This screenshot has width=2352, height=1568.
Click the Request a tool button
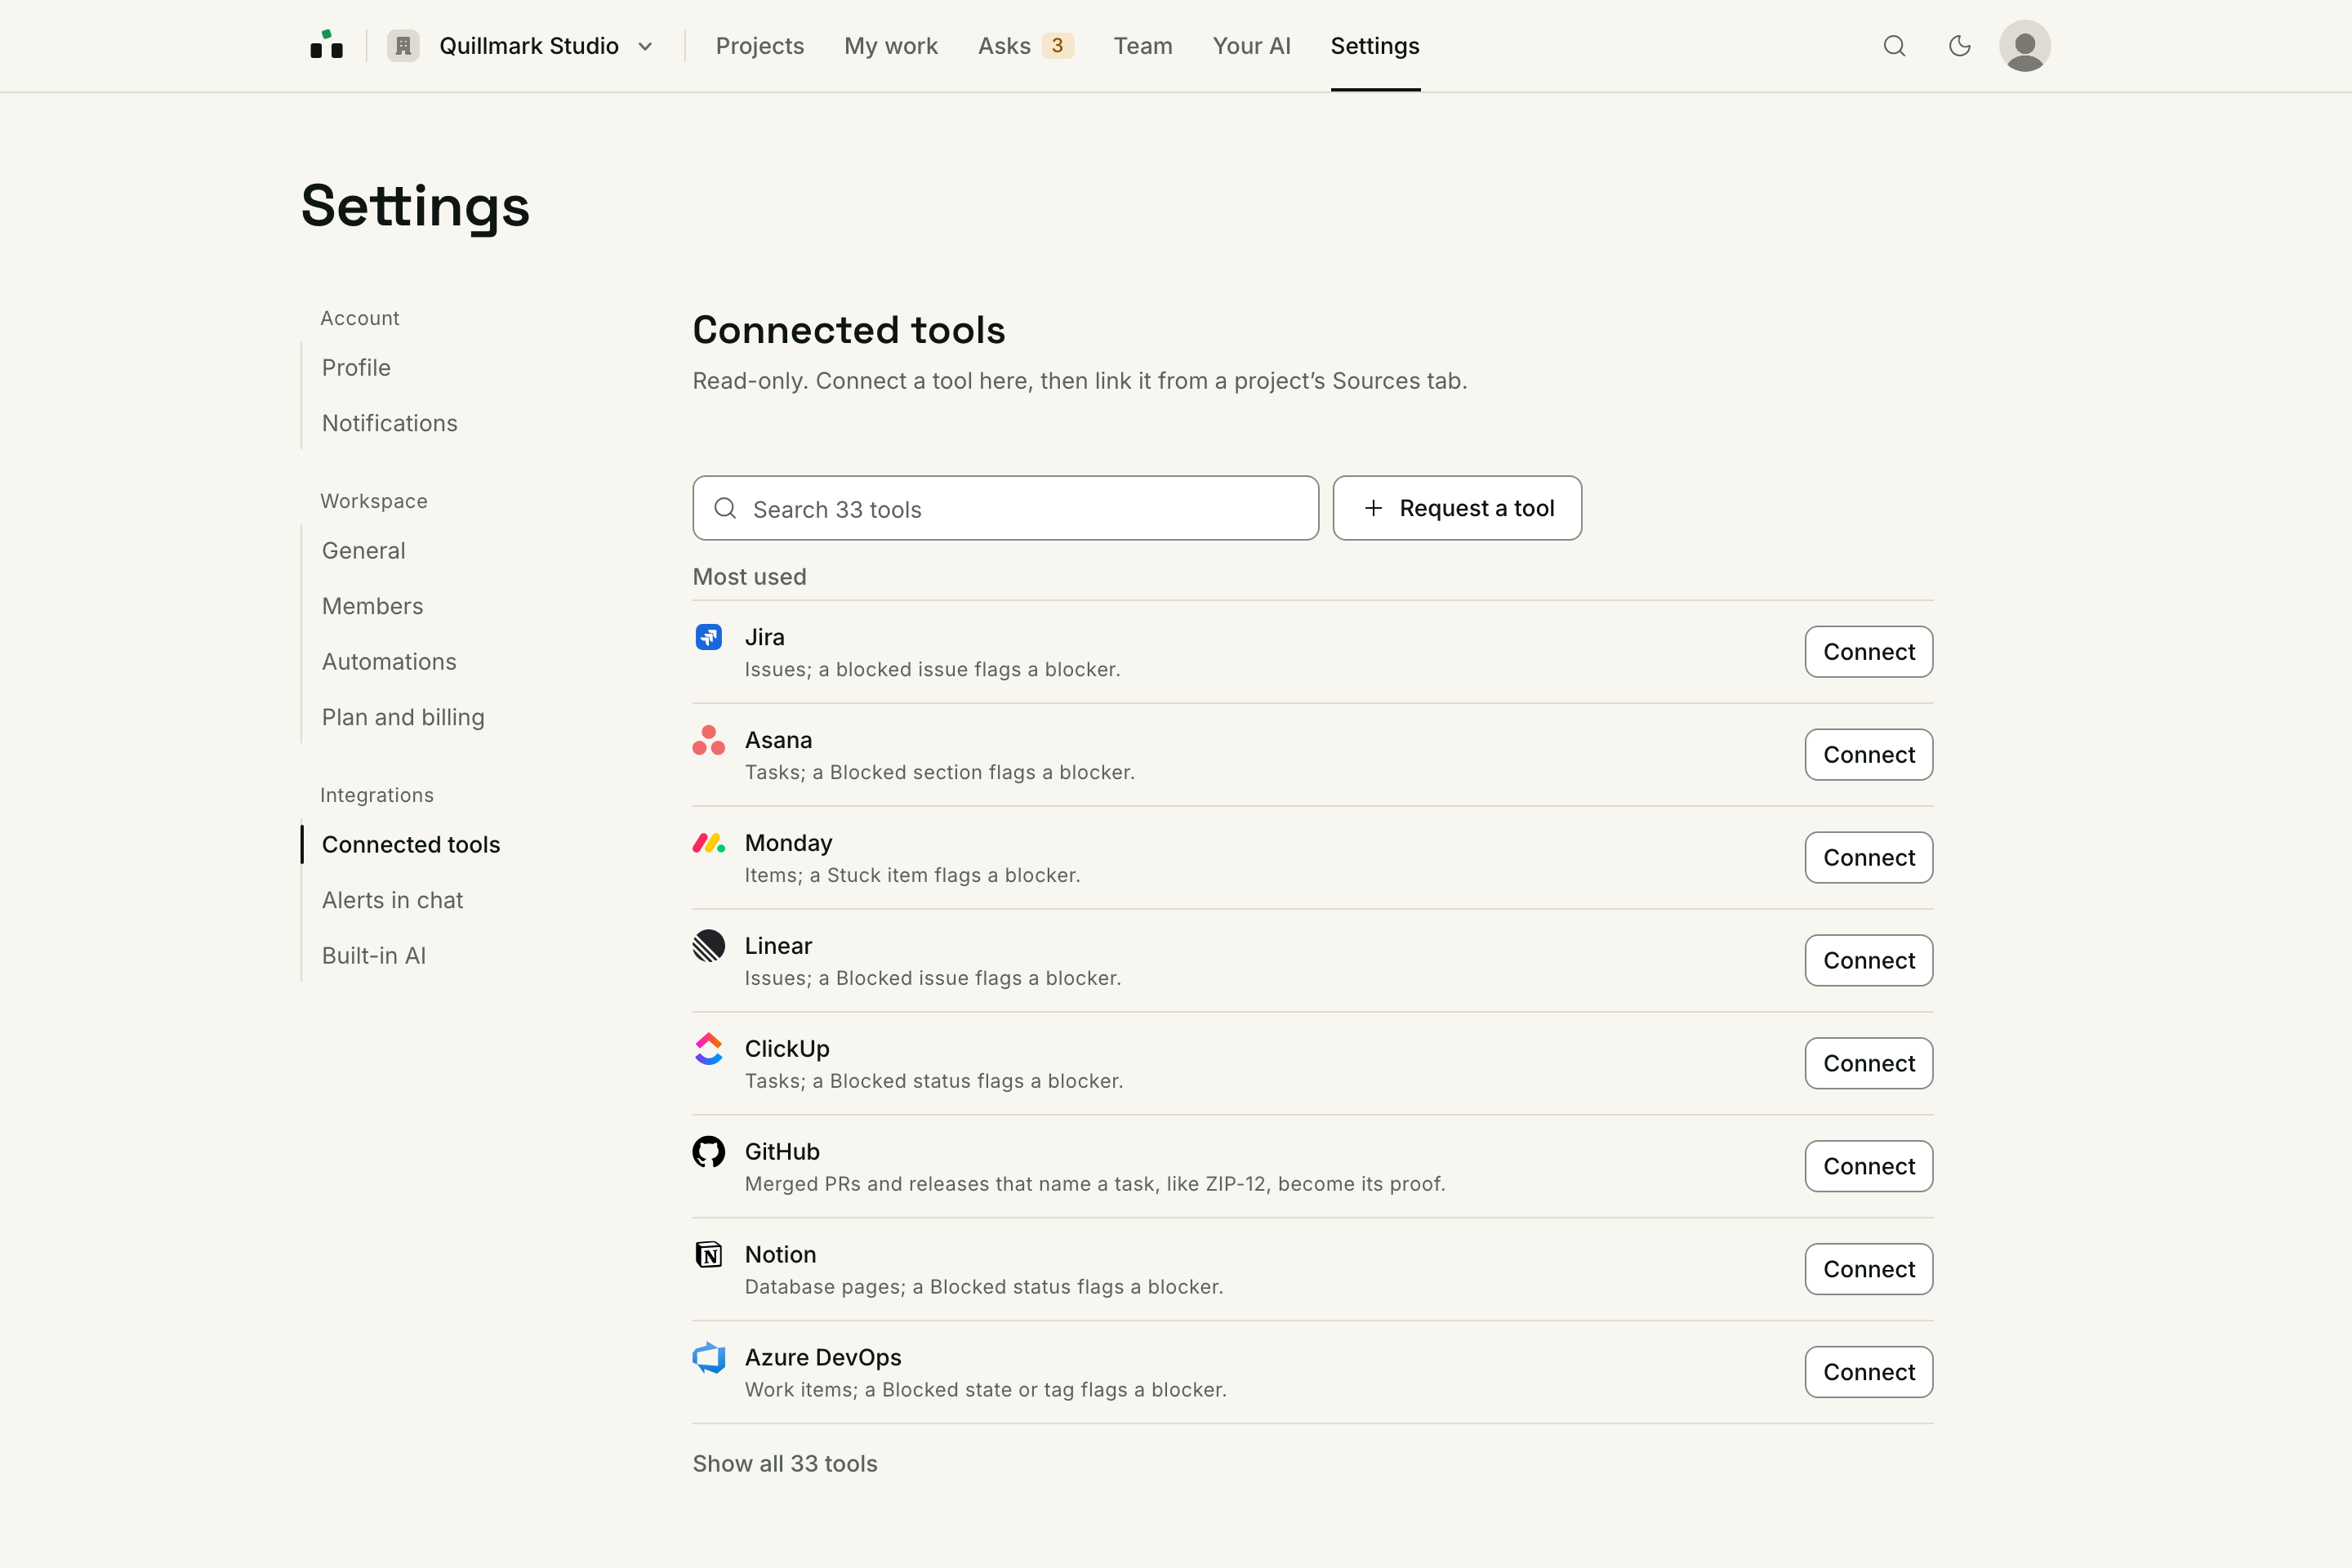coord(1457,508)
